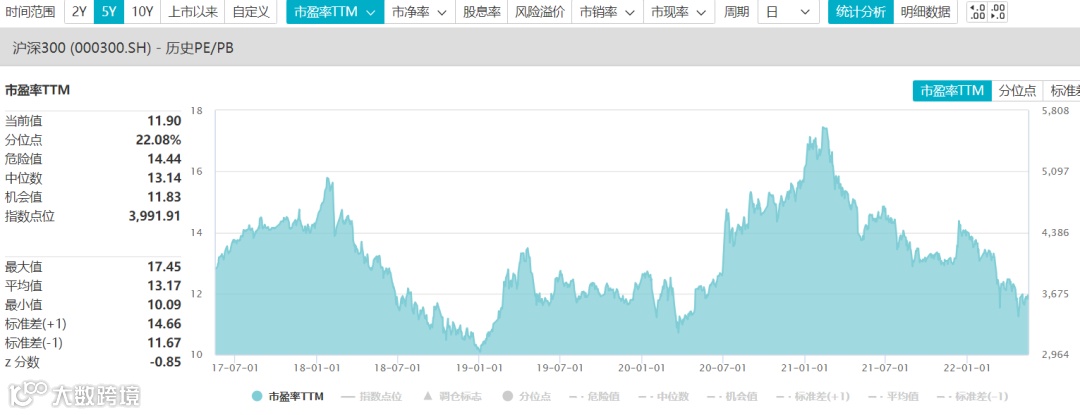Expand the 市销率 dropdown
The height and width of the screenshot is (415, 1080).
(607, 12)
